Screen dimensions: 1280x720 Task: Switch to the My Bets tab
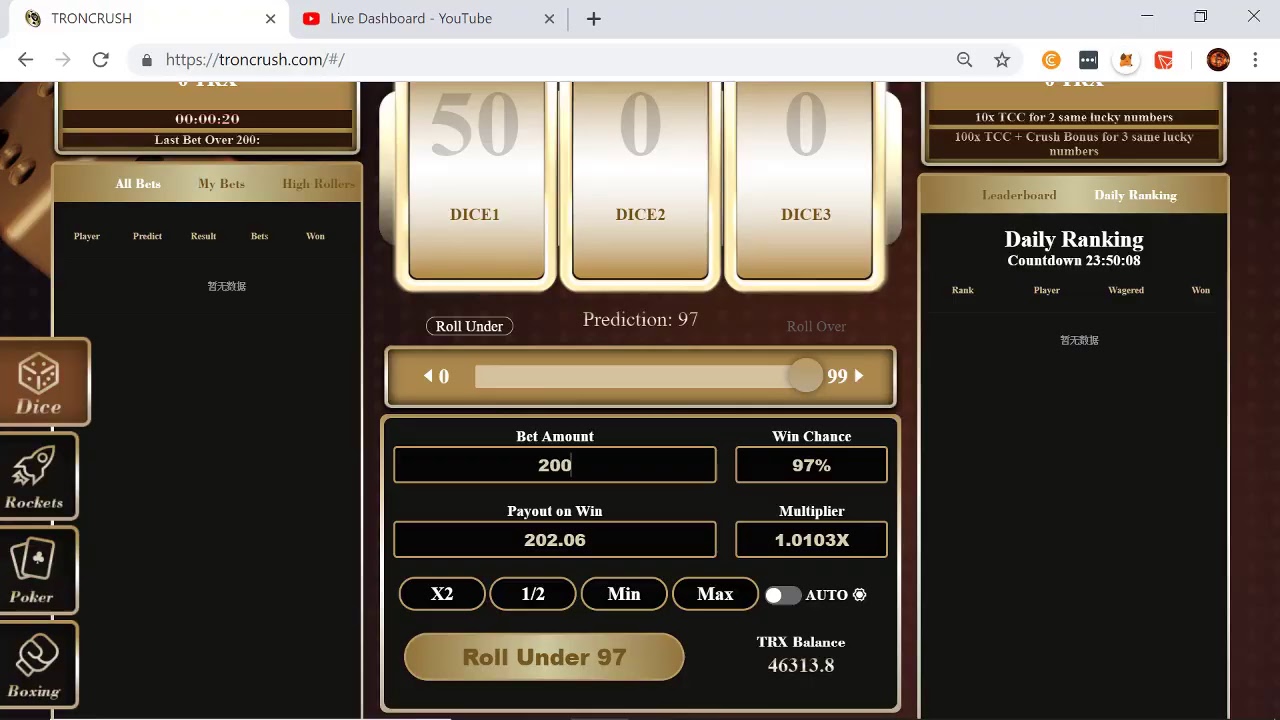point(221,184)
